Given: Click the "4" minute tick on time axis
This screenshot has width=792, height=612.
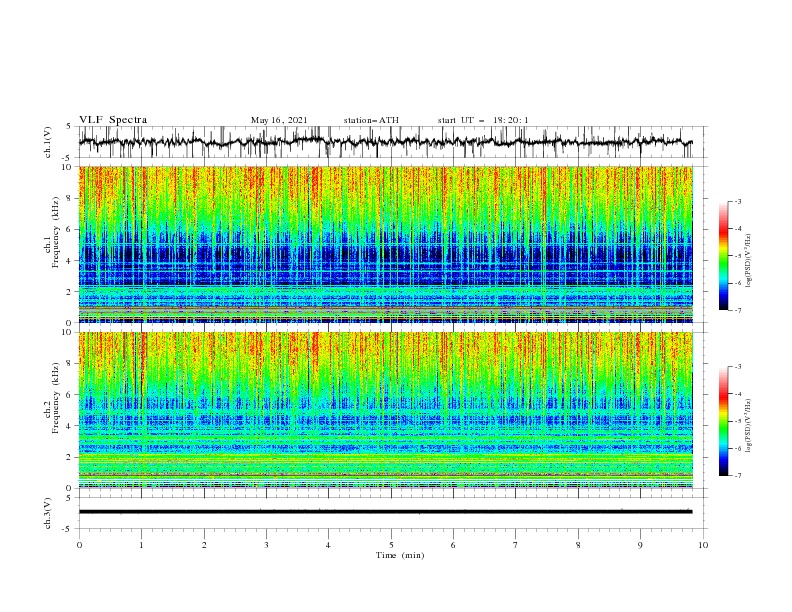Looking at the screenshot, I should (x=328, y=545).
